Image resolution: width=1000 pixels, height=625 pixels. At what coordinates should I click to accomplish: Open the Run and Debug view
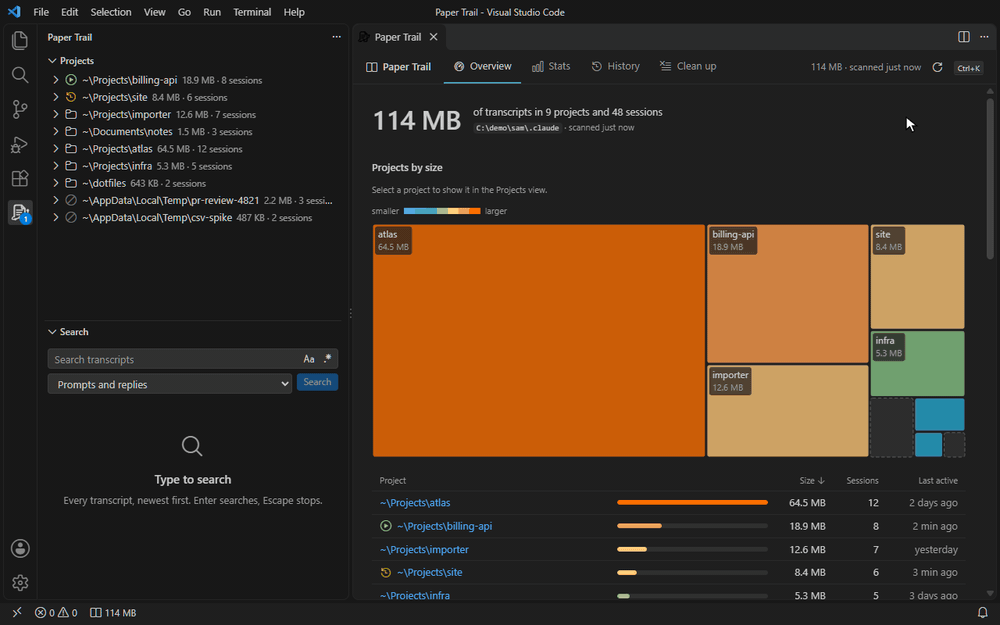(x=20, y=144)
